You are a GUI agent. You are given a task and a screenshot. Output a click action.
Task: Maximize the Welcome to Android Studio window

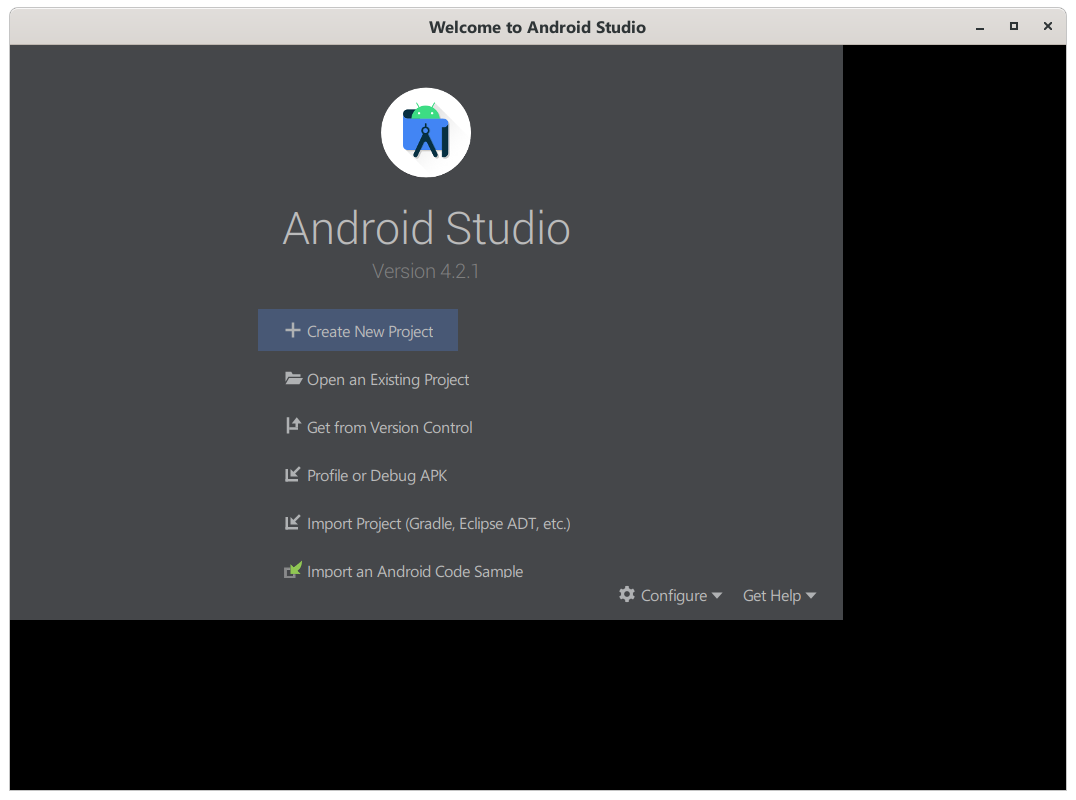[x=1013, y=26]
